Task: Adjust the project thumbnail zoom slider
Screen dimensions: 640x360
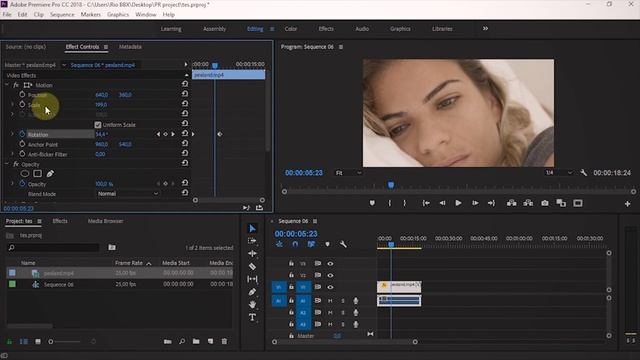Action: pos(65,341)
